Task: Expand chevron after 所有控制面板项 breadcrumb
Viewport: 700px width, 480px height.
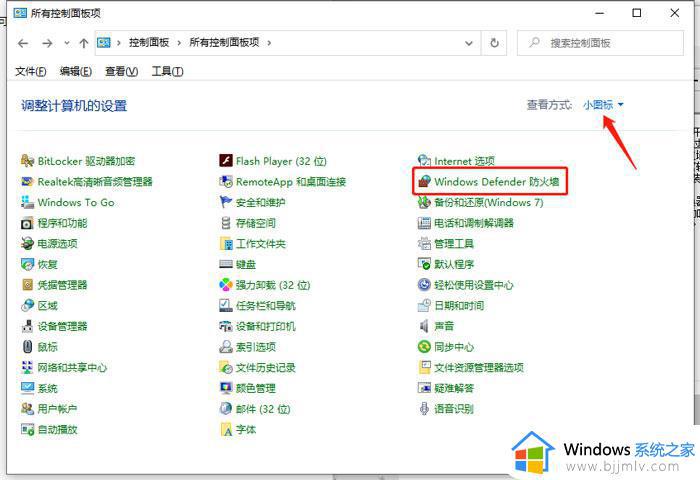Action: click(269, 43)
